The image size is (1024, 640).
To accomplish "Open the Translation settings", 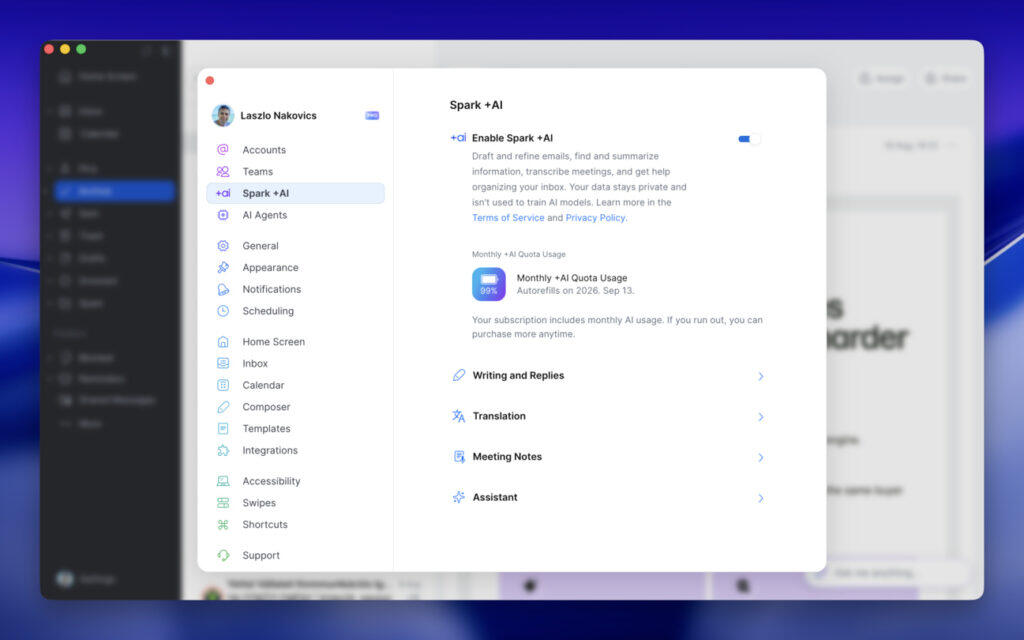I will tap(607, 416).
